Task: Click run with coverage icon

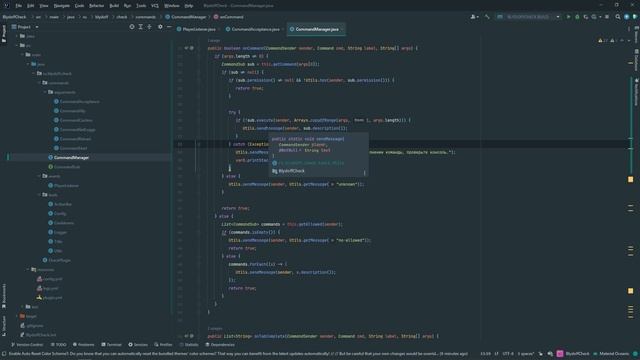Action: coord(586,17)
